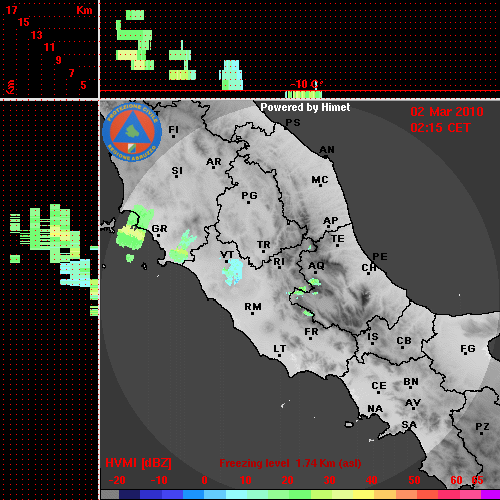The height and width of the screenshot is (500, 500).
Task: Click the TR city label
Action: tap(263, 245)
